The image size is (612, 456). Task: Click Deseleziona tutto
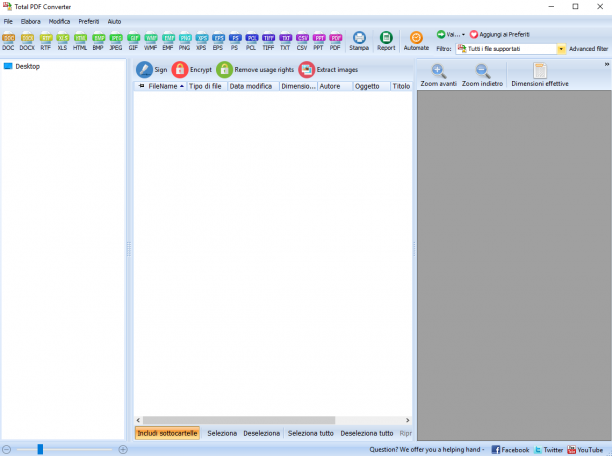click(366, 433)
